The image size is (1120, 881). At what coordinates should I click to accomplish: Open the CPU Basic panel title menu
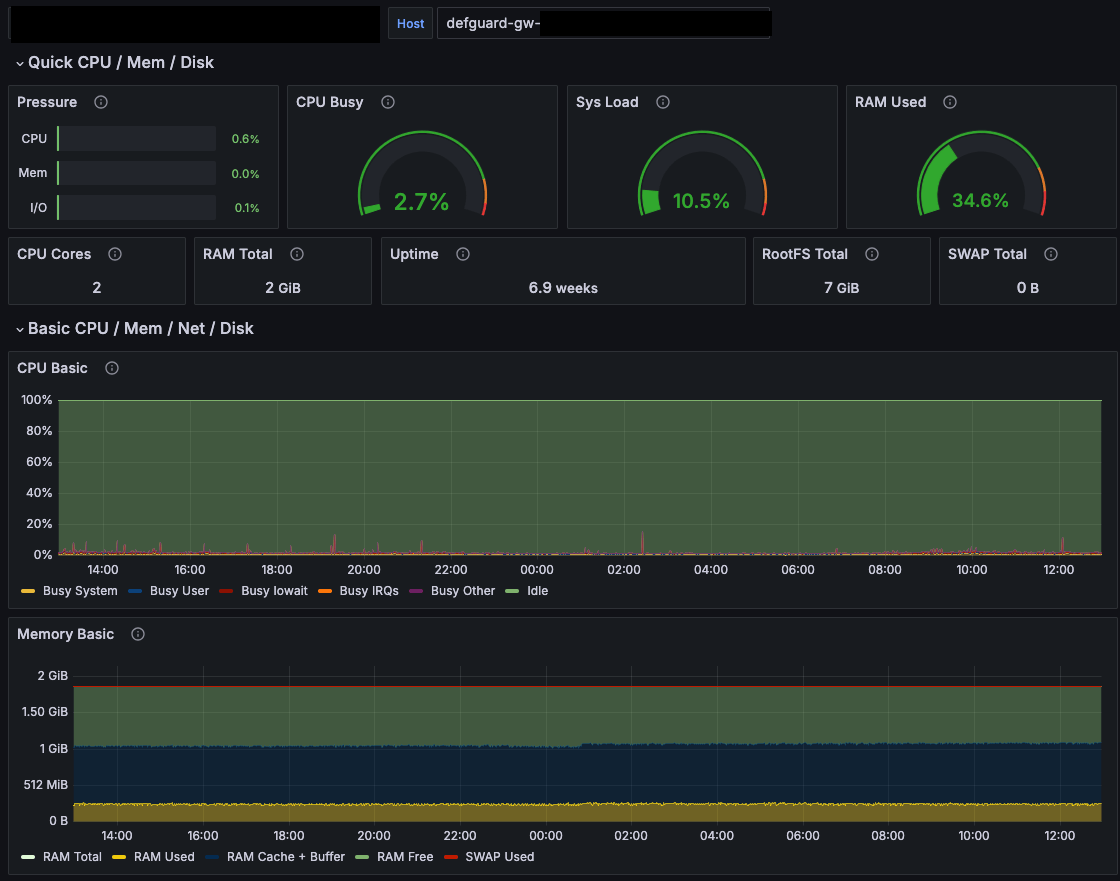53,368
